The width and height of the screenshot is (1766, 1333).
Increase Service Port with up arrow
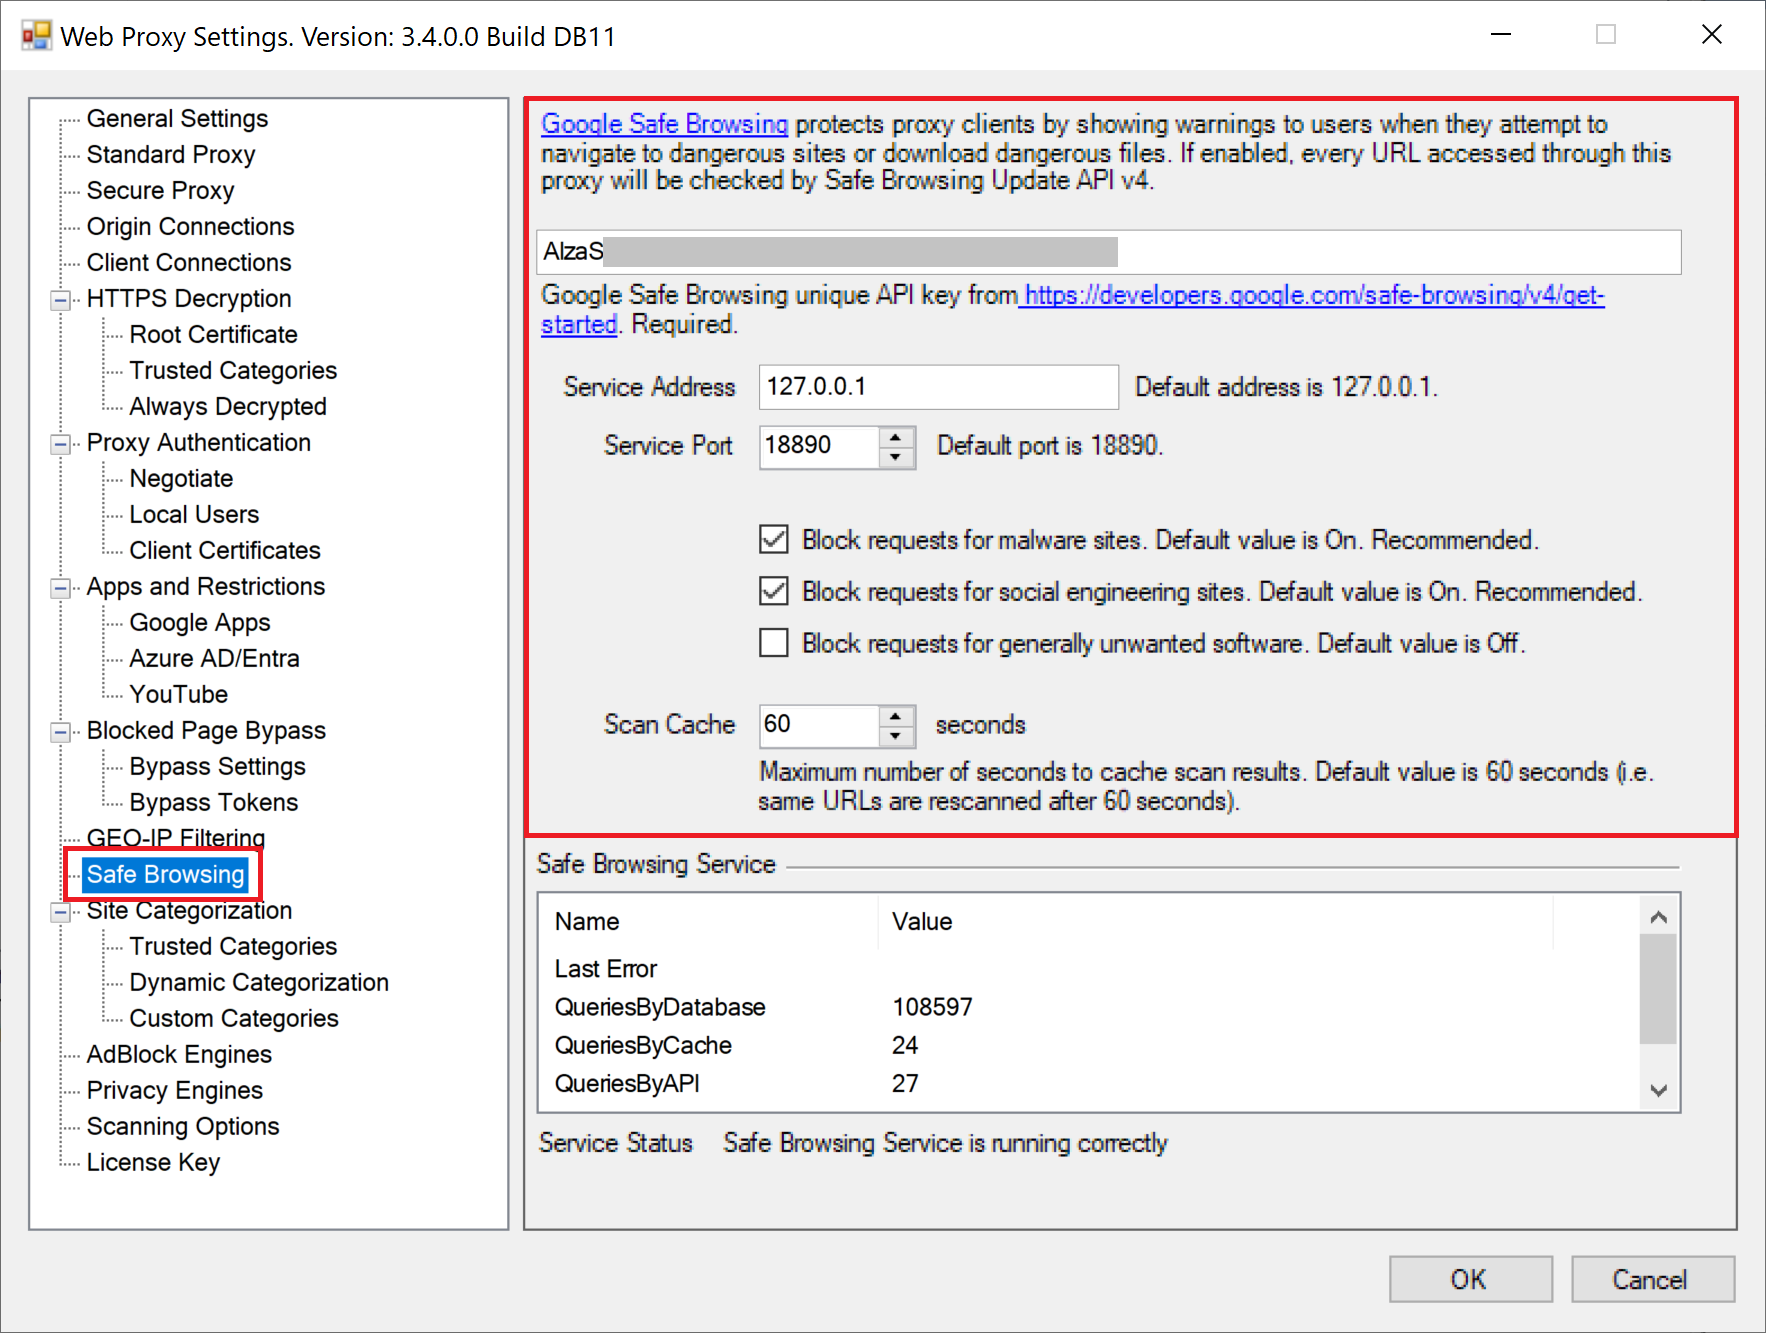[896, 437]
